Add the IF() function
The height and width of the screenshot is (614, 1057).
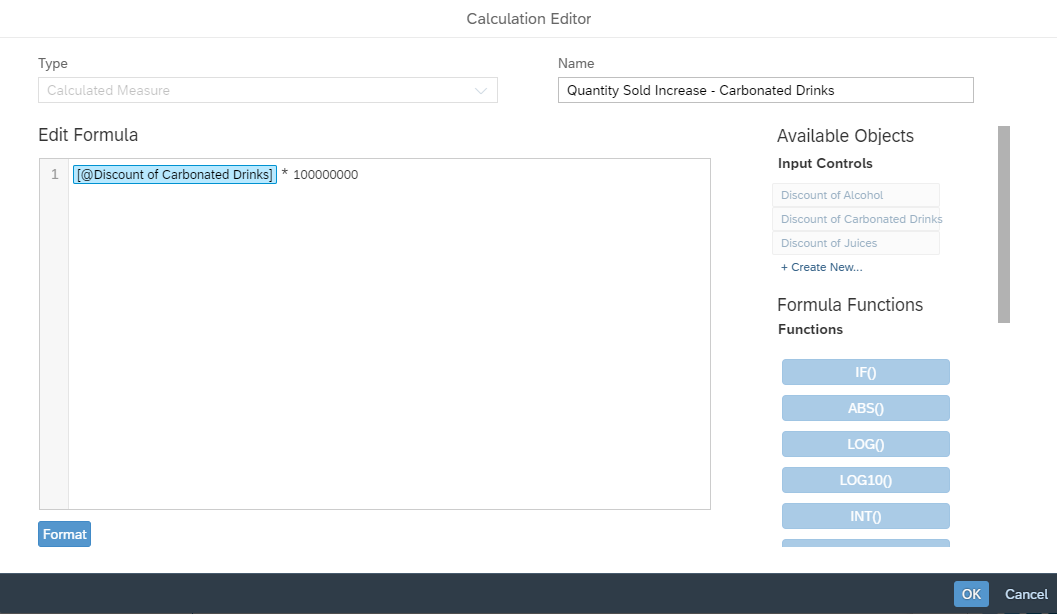coord(865,372)
